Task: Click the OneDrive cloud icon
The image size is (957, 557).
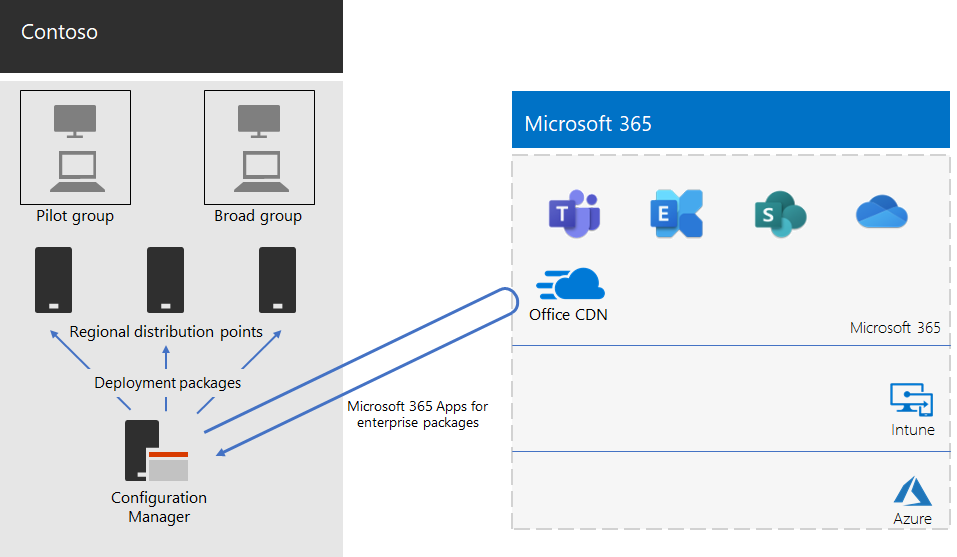Action: (x=881, y=212)
